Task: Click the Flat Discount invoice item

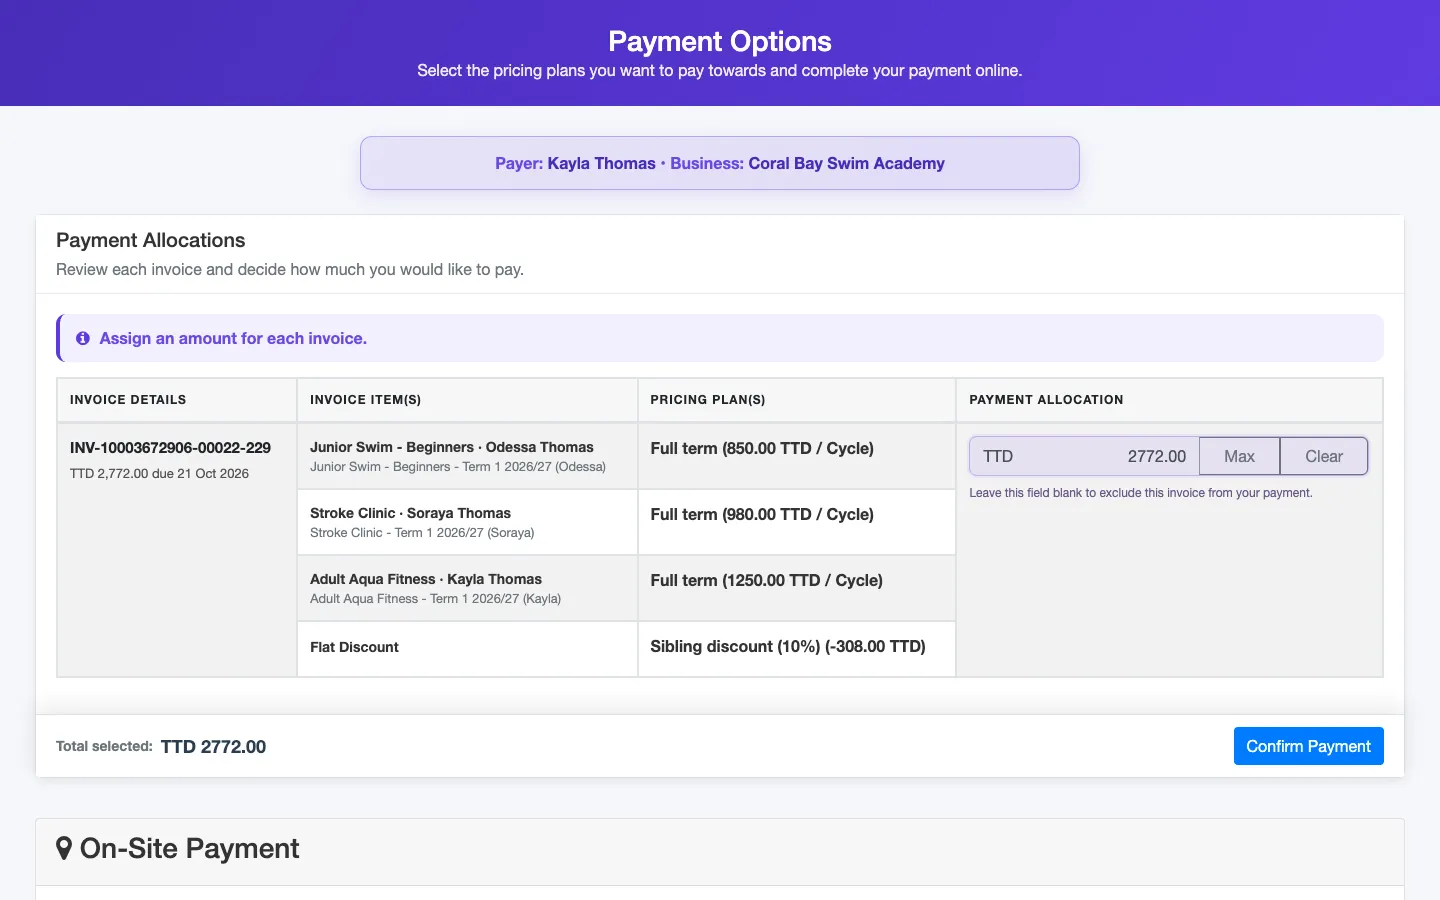Action: pos(354,647)
